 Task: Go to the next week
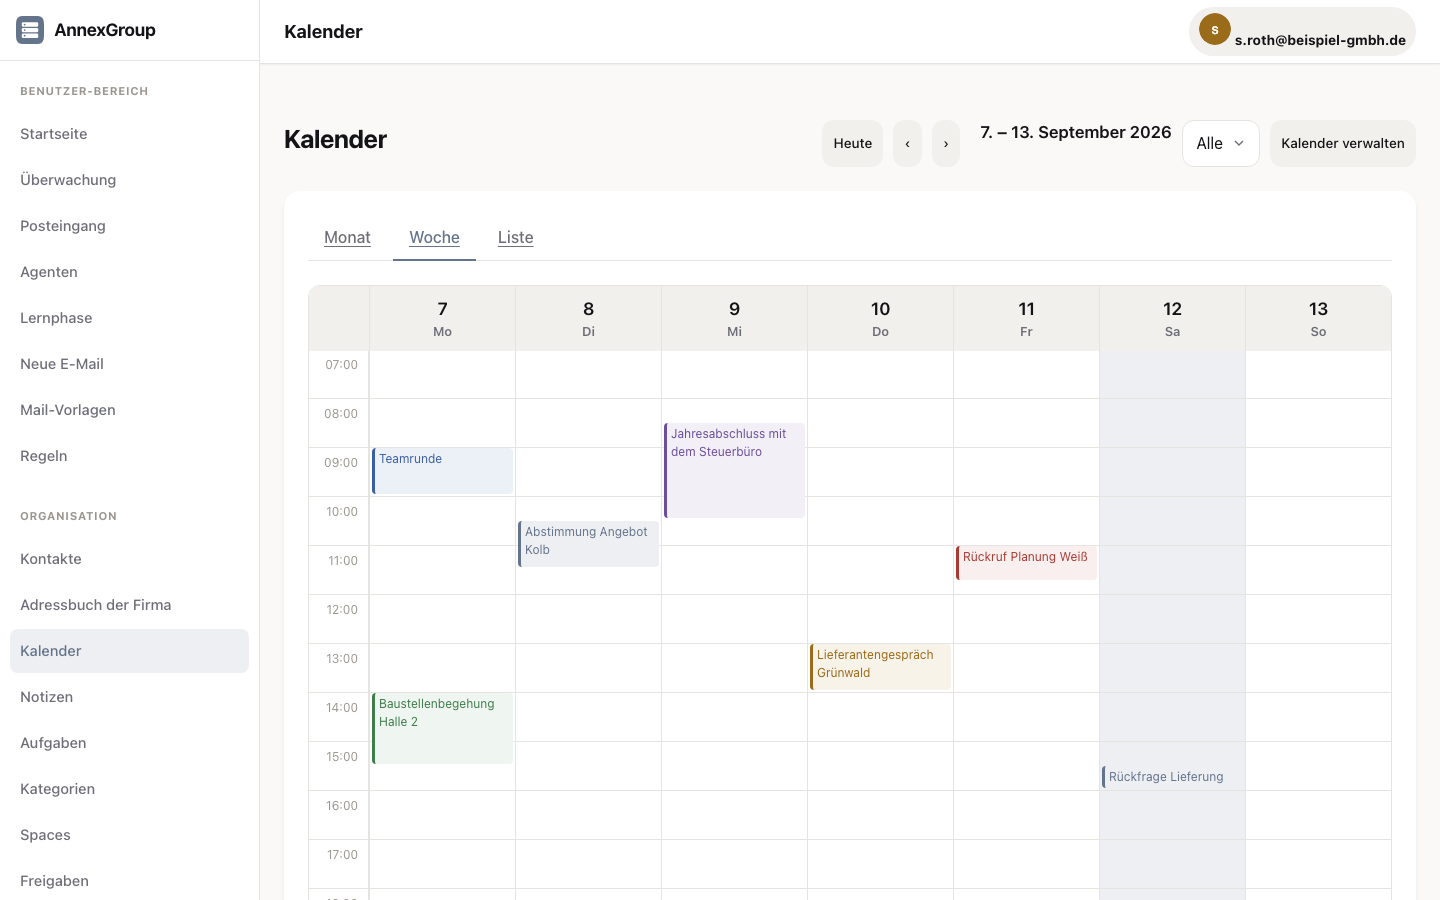tap(946, 143)
